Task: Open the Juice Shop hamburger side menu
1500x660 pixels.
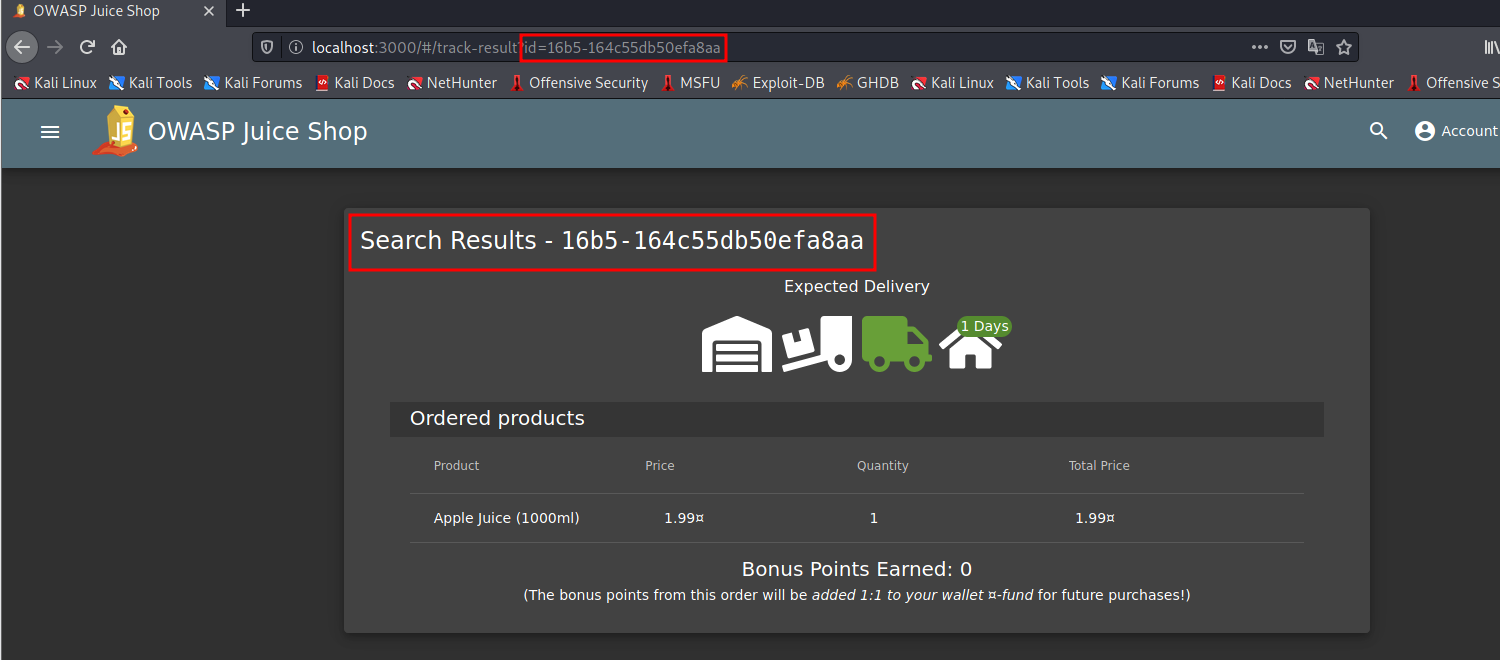Action: point(50,132)
